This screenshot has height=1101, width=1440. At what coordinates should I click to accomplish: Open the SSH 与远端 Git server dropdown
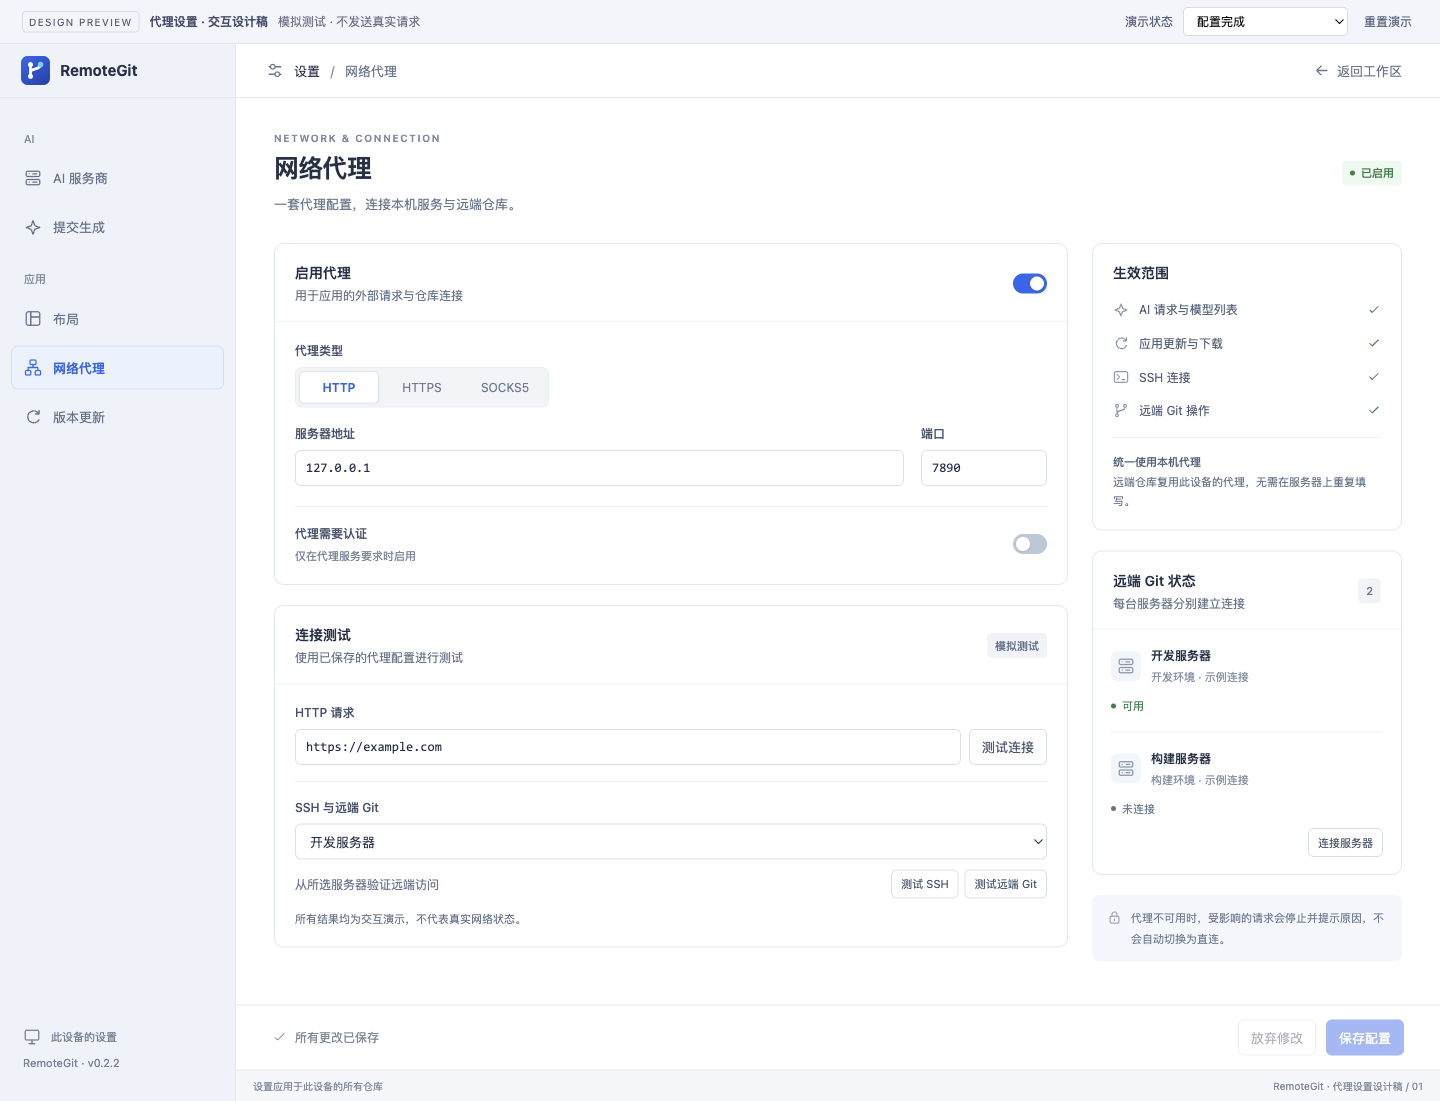pos(671,842)
